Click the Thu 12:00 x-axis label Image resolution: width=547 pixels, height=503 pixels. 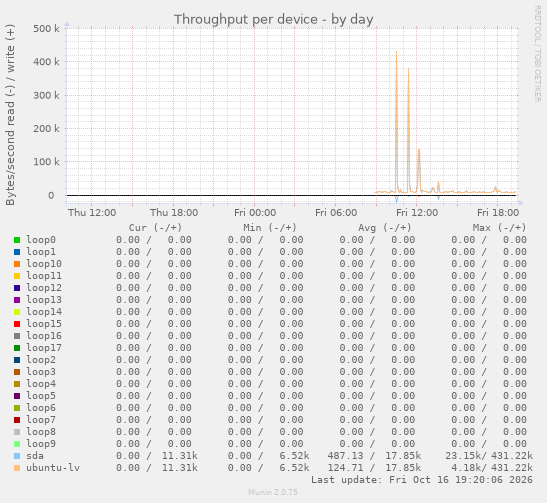(92, 213)
